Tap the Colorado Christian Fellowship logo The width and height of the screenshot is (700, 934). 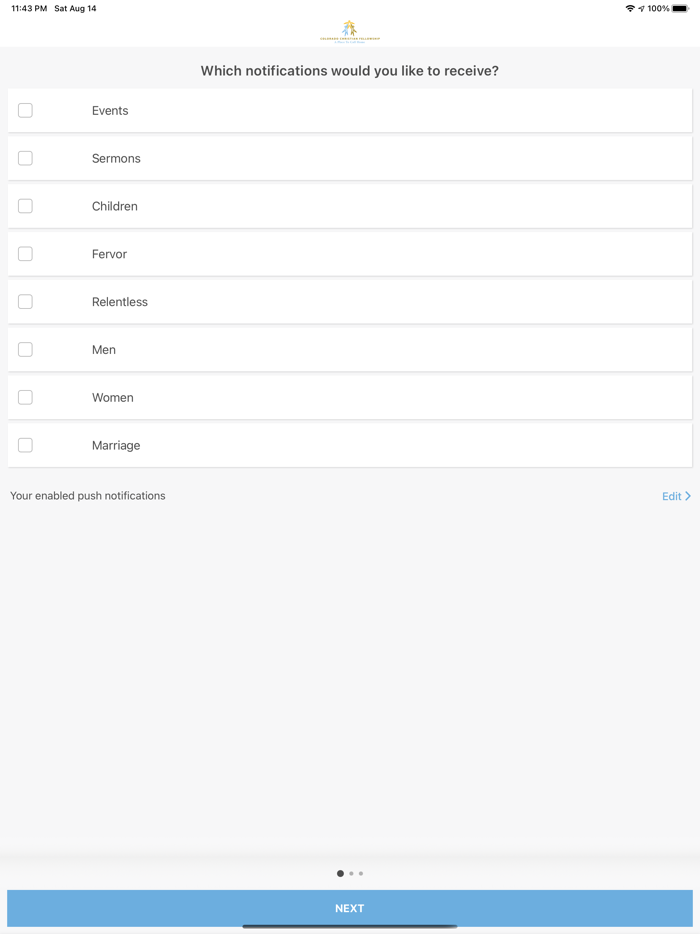coord(350,32)
